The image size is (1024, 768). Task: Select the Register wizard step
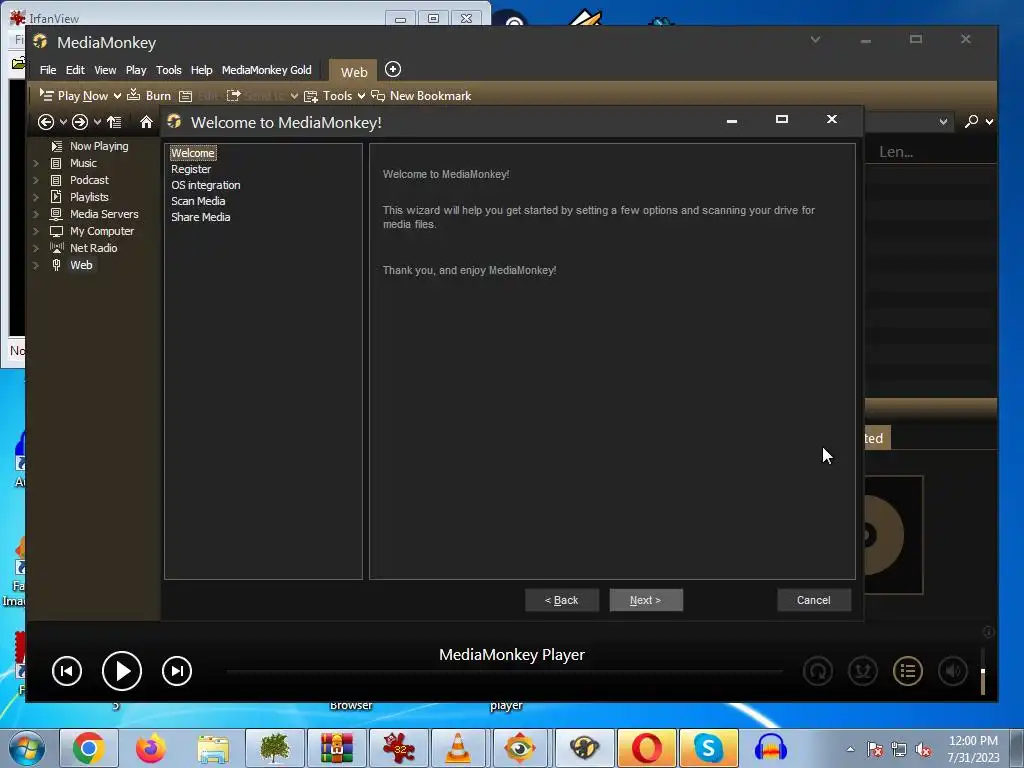point(191,169)
